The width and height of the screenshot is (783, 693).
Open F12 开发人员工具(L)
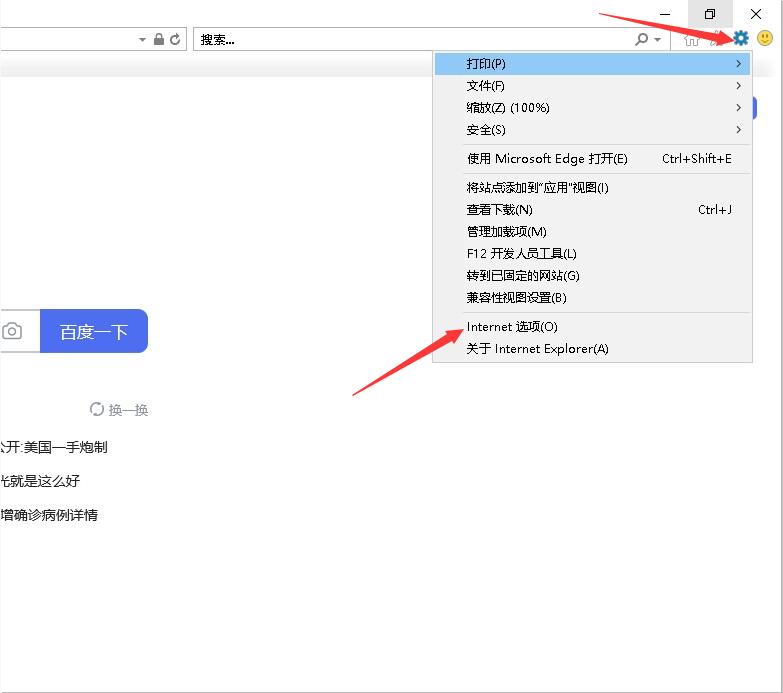(x=592, y=254)
